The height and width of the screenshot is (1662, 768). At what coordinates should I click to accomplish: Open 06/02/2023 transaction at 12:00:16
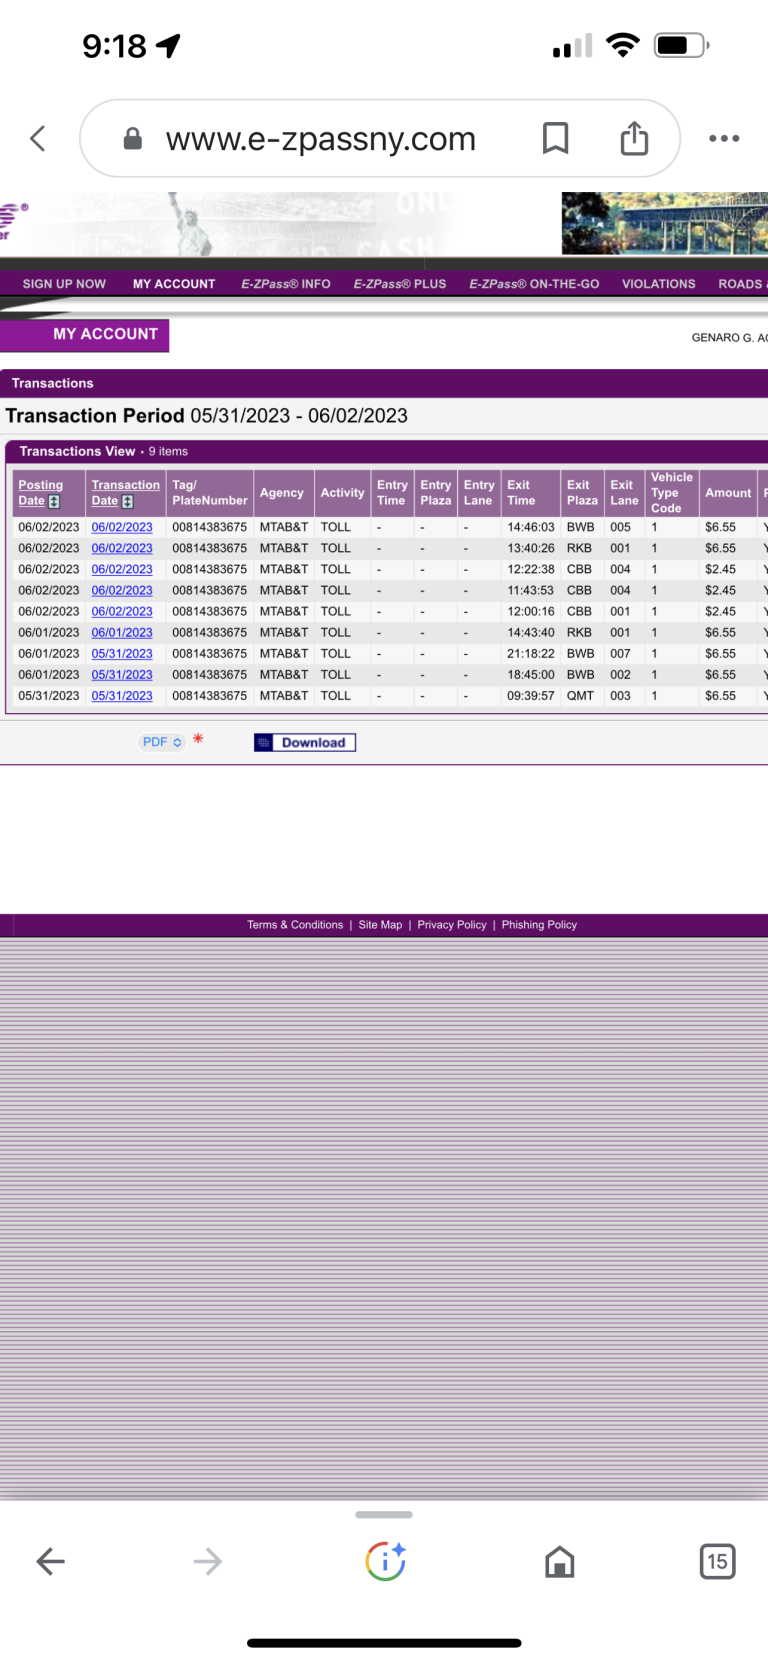[x=122, y=611]
